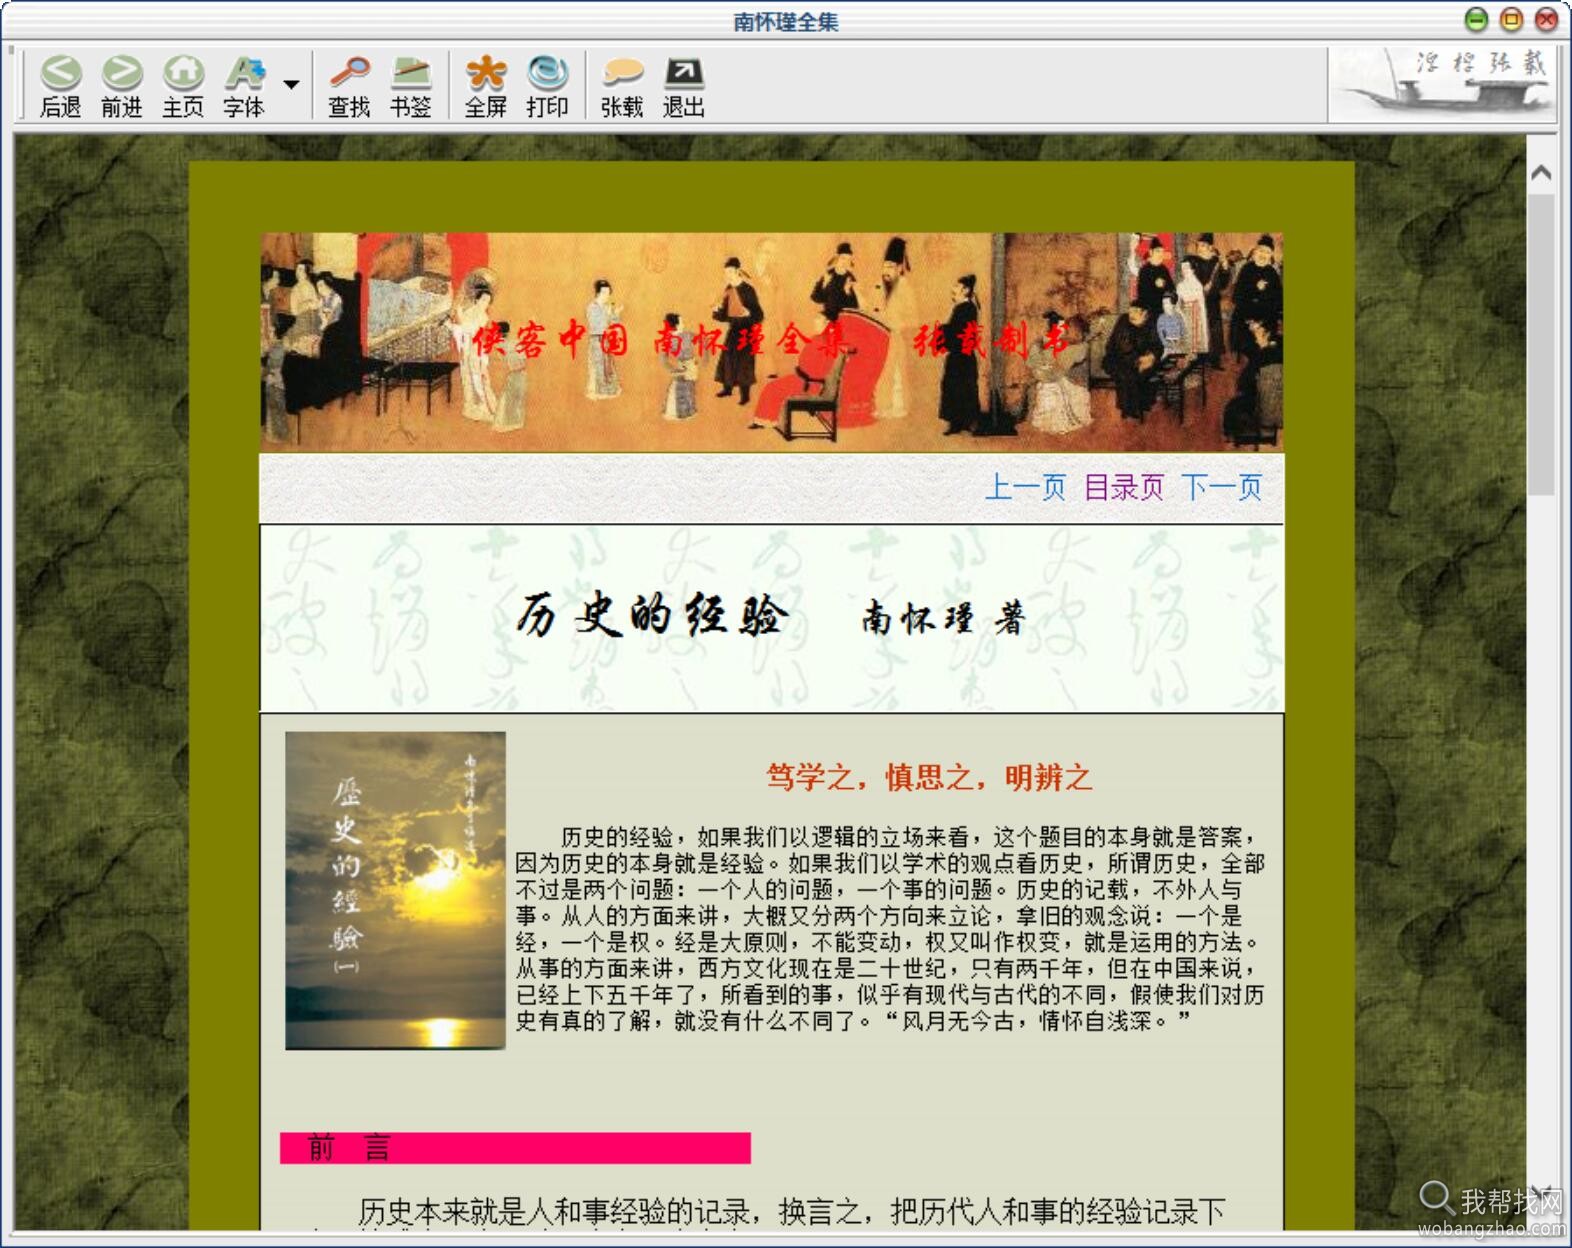Open the 字体 font icon

point(244,86)
